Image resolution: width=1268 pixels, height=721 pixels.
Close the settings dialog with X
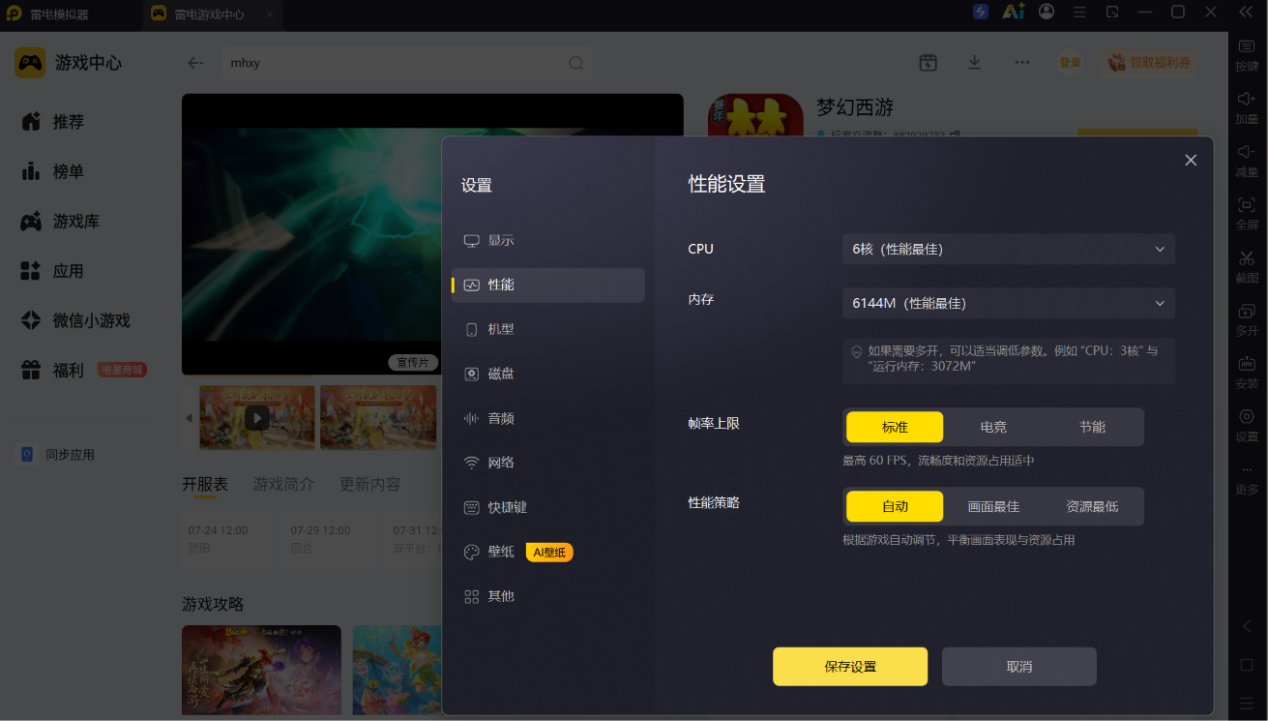[1190, 160]
